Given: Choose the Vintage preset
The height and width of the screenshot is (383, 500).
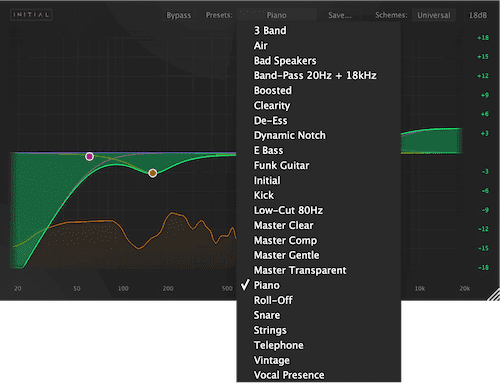Looking at the screenshot, I should point(318,360).
